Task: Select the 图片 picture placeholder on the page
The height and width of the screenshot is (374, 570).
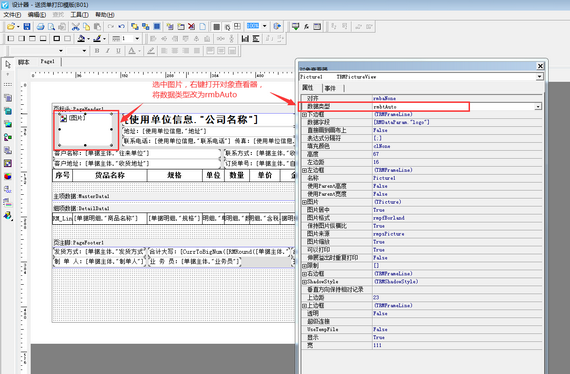Action: [x=86, y=130]
